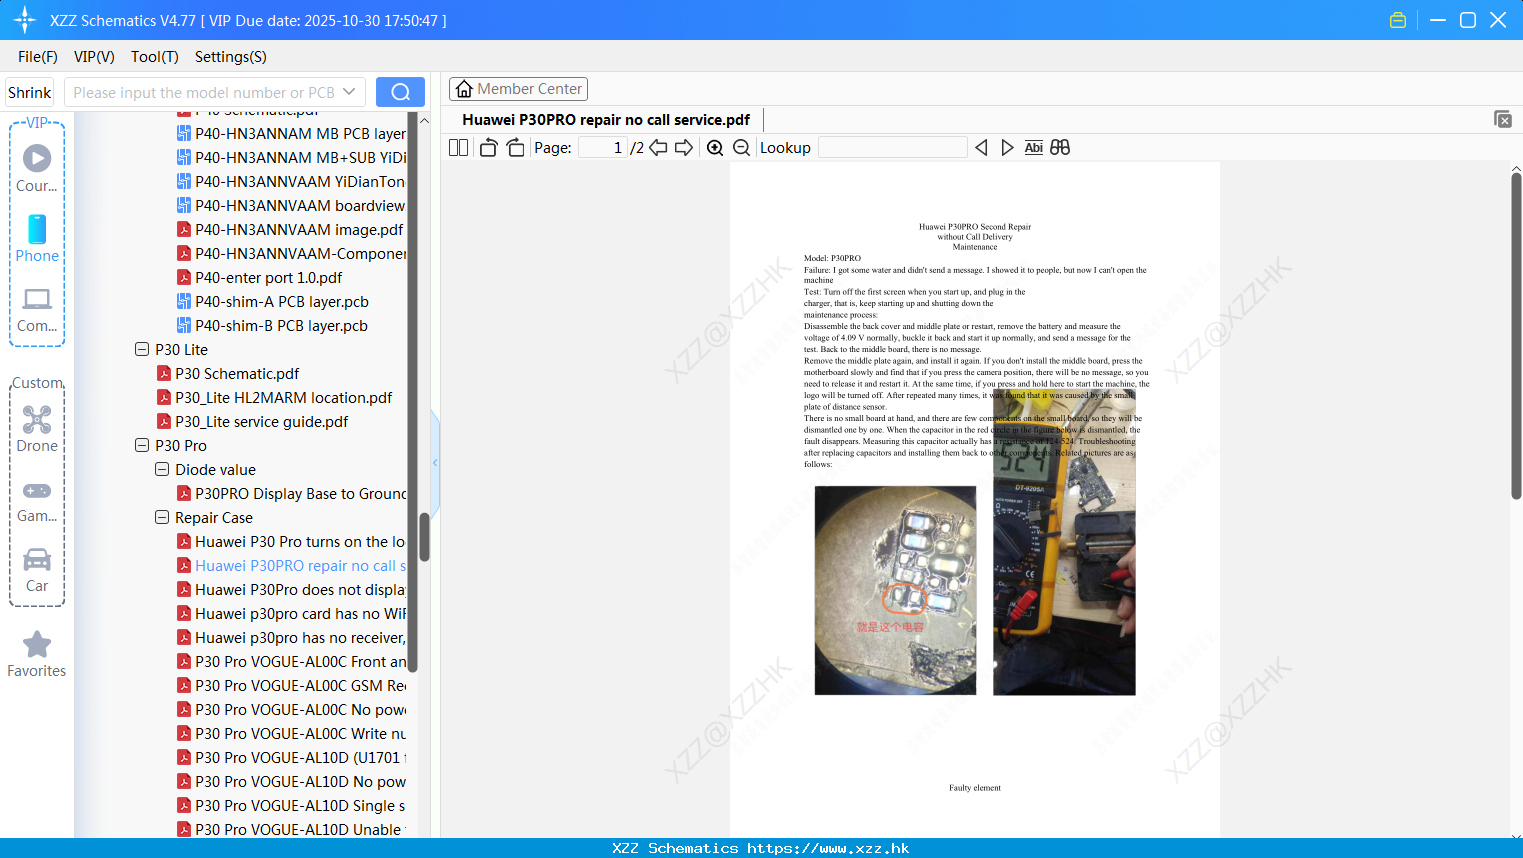Find previous lookup match
This screenshot has height=858, width=1523.
[981, 148]
